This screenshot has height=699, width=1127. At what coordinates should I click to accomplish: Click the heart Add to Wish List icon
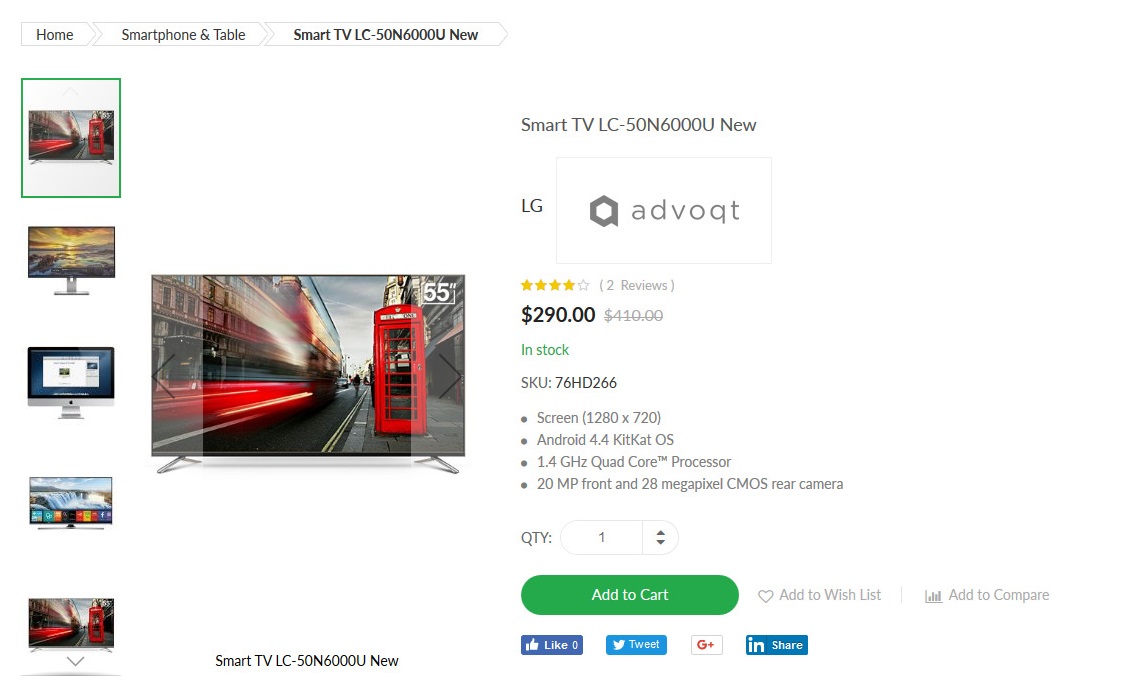[765, 596]
